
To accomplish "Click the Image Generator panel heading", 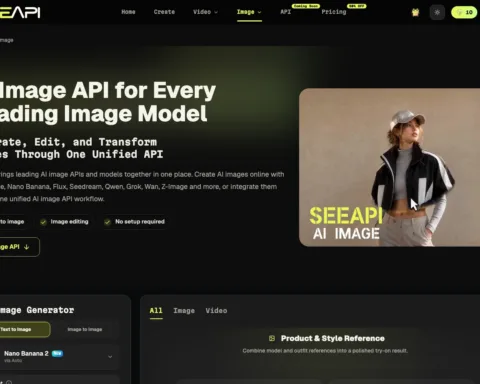I will (x=37, y=310).
